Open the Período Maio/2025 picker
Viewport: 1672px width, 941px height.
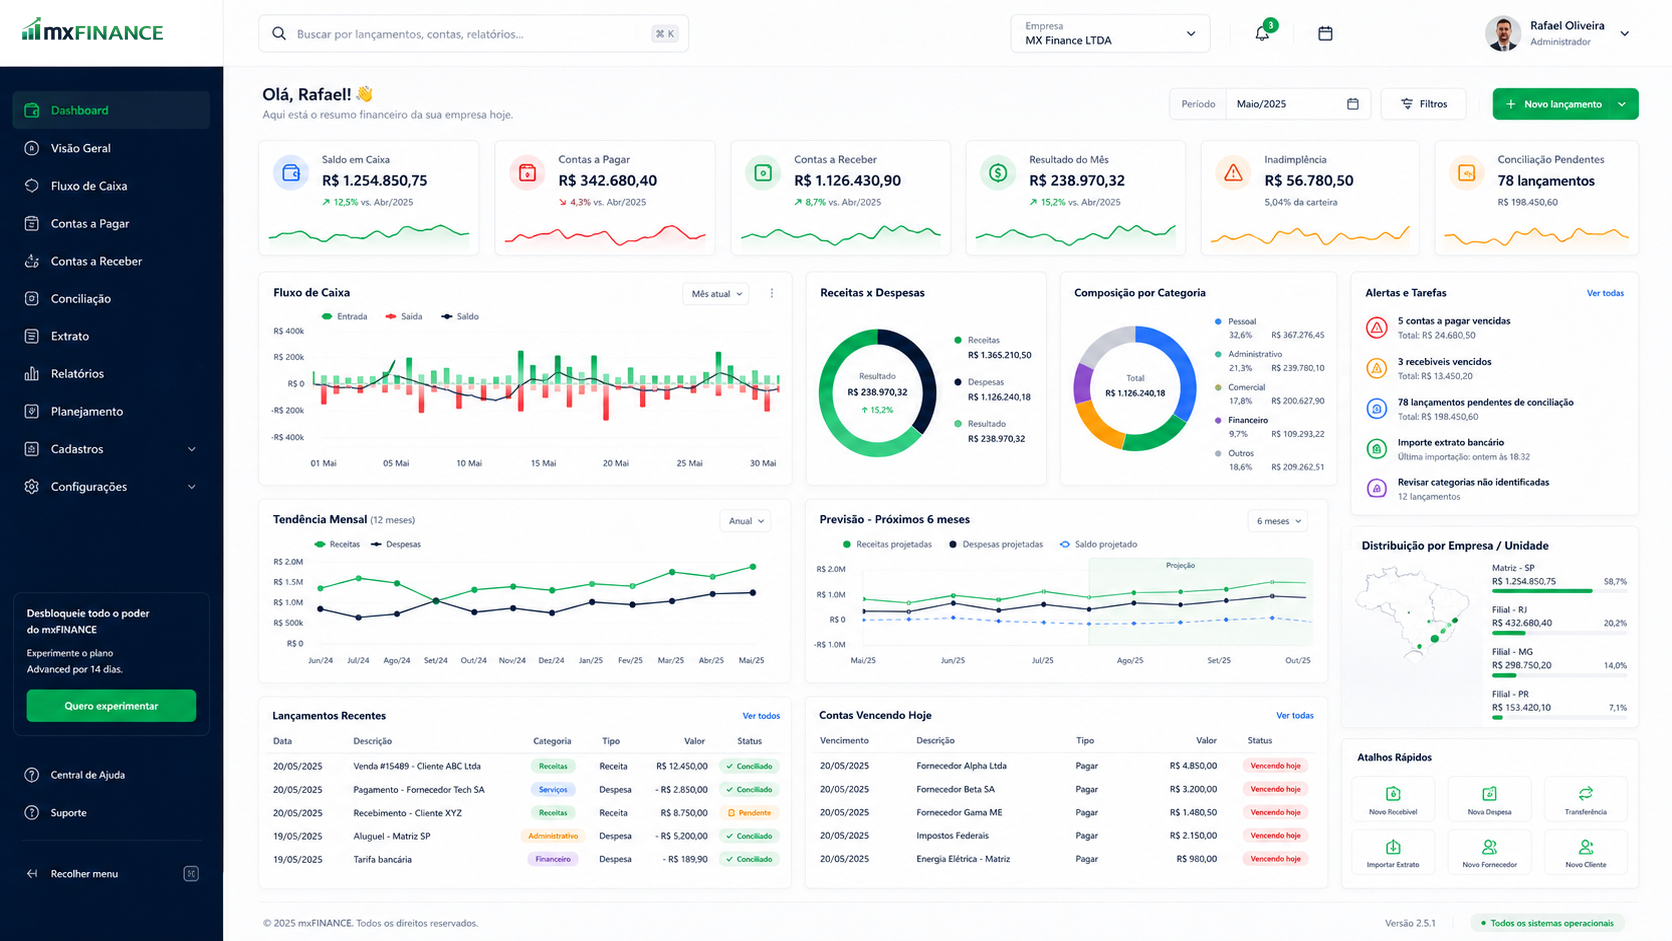[1297, 104]
